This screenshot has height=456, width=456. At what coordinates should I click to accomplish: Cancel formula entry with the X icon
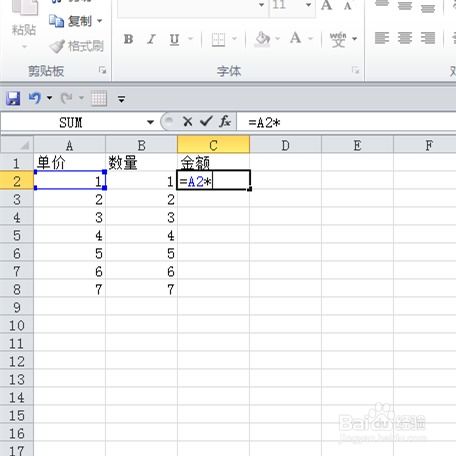click(x=188, y=122)
